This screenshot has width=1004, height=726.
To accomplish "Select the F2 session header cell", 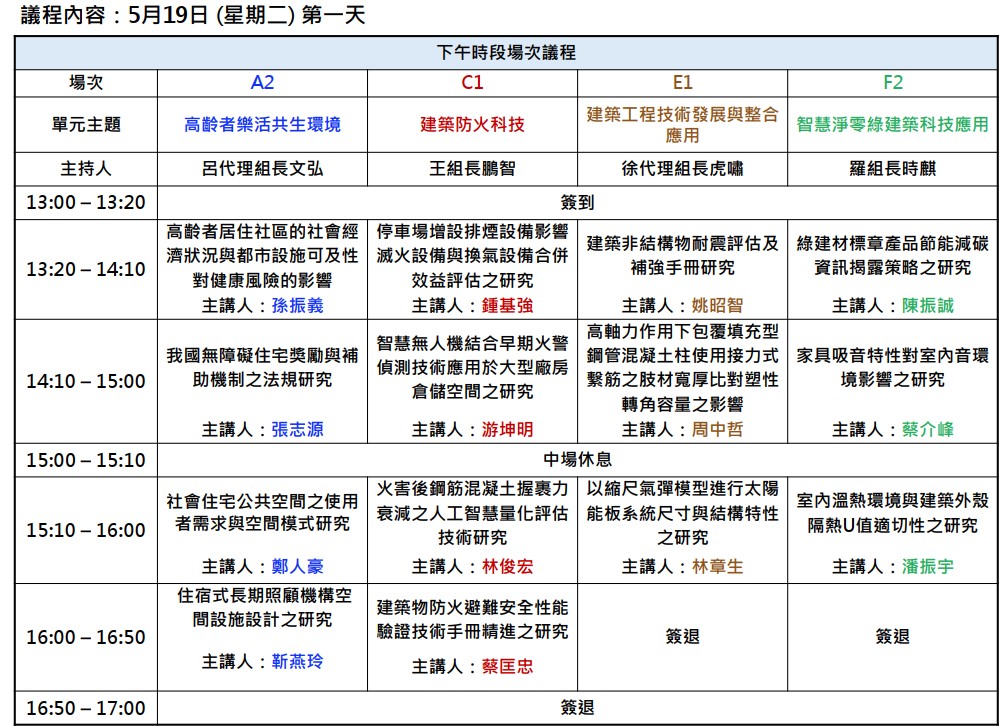I will [x=892, y=84].
